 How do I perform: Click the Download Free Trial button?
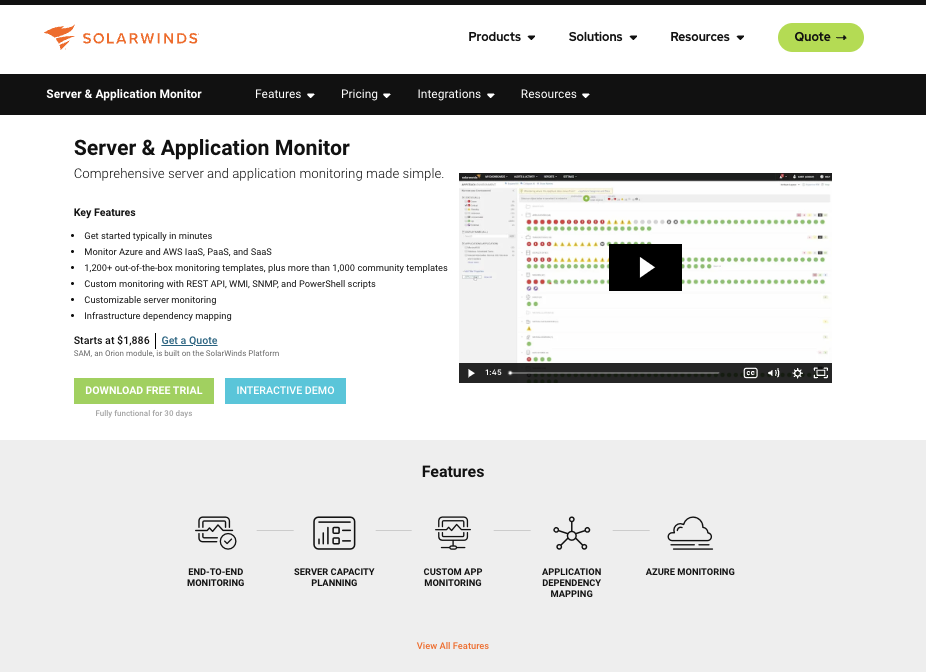coord(143,390)
